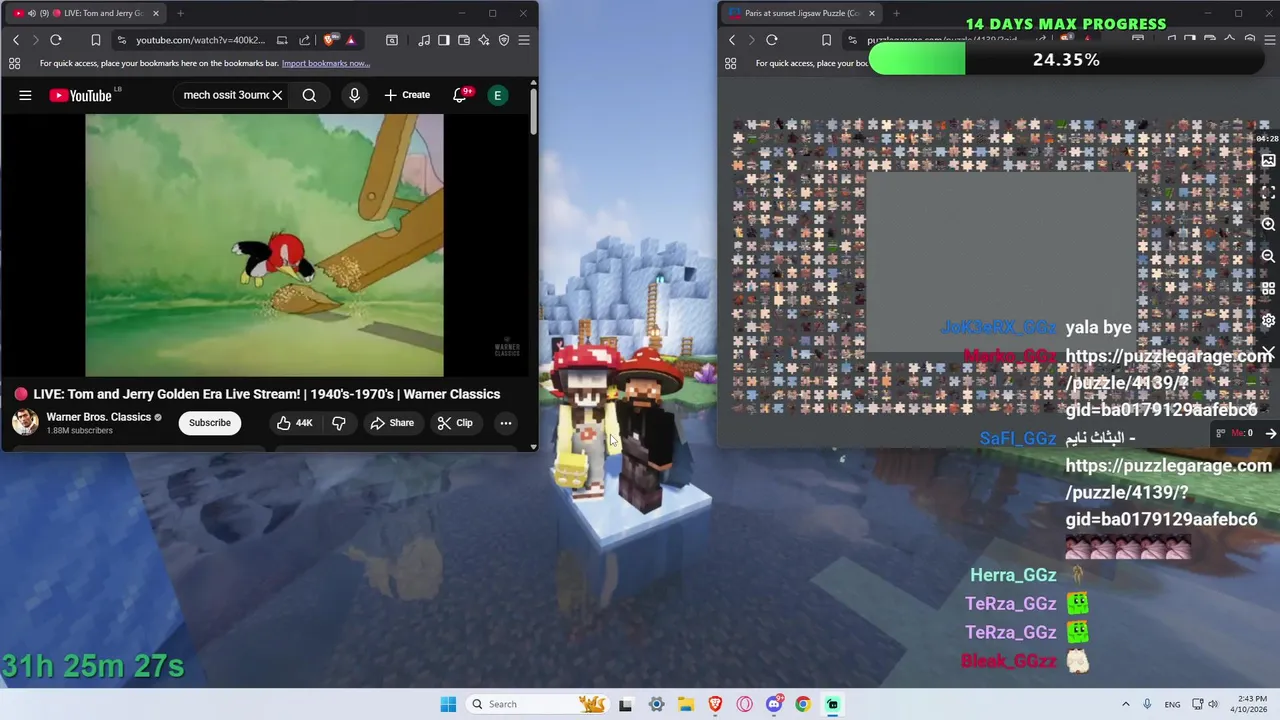The image size is (1280, 720).
Task: Arrange puzzle pieces with grid icon
Action: (x=1268, y=288)
